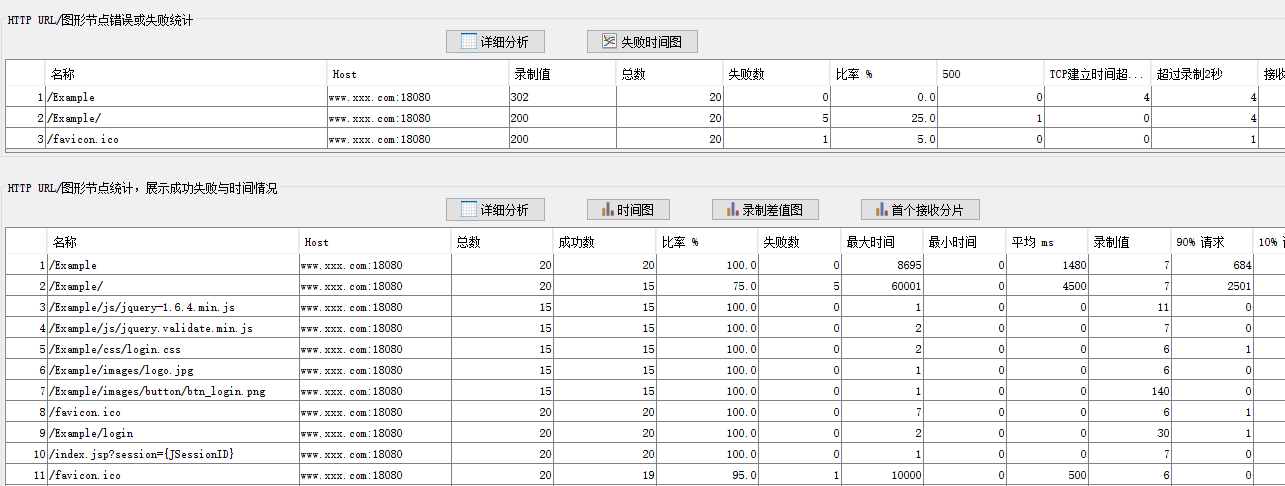
Task: Click the 平均 ms column header
Action: click(1046, 242)
